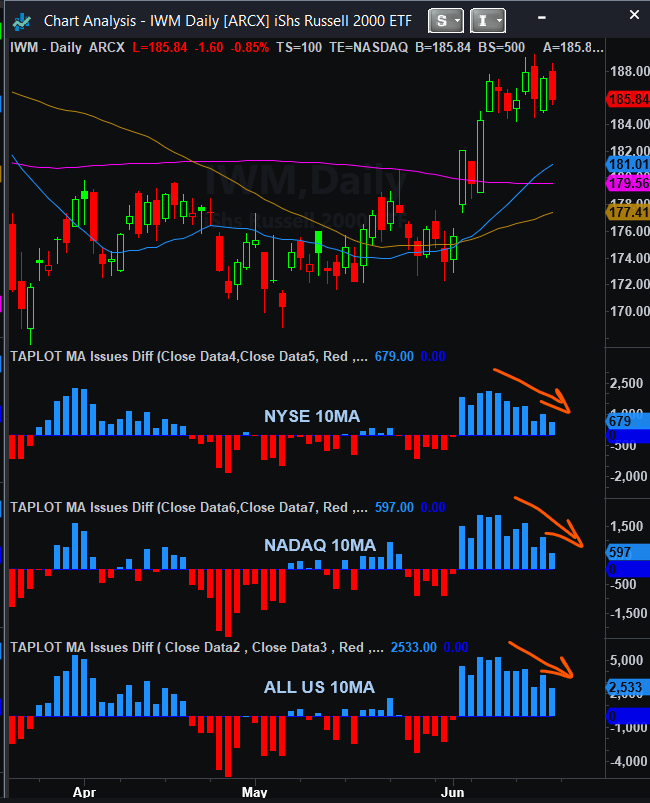Click the red 185.84 last price tag
Image resolution: width=650 pixels, height=803 pixels.
coord(628,99)
